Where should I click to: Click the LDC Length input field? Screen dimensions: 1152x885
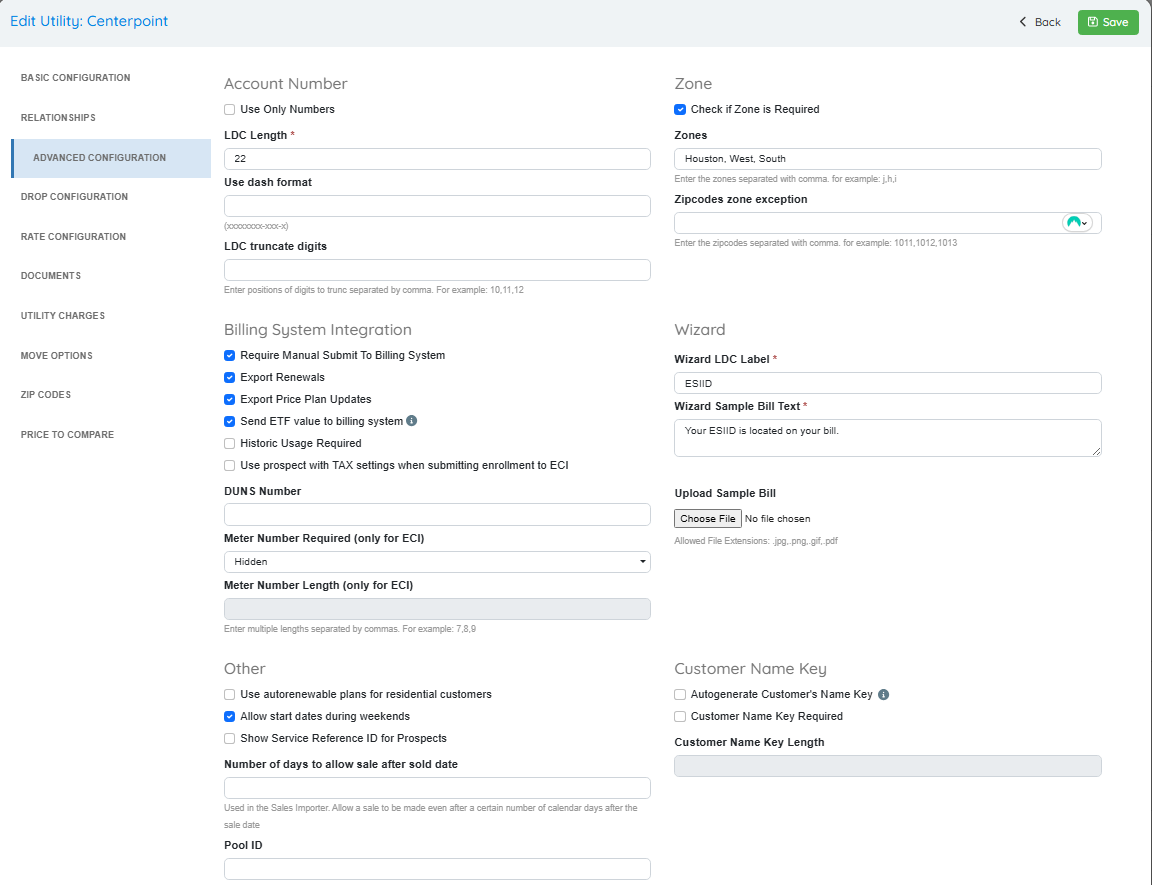pos(437,159)
